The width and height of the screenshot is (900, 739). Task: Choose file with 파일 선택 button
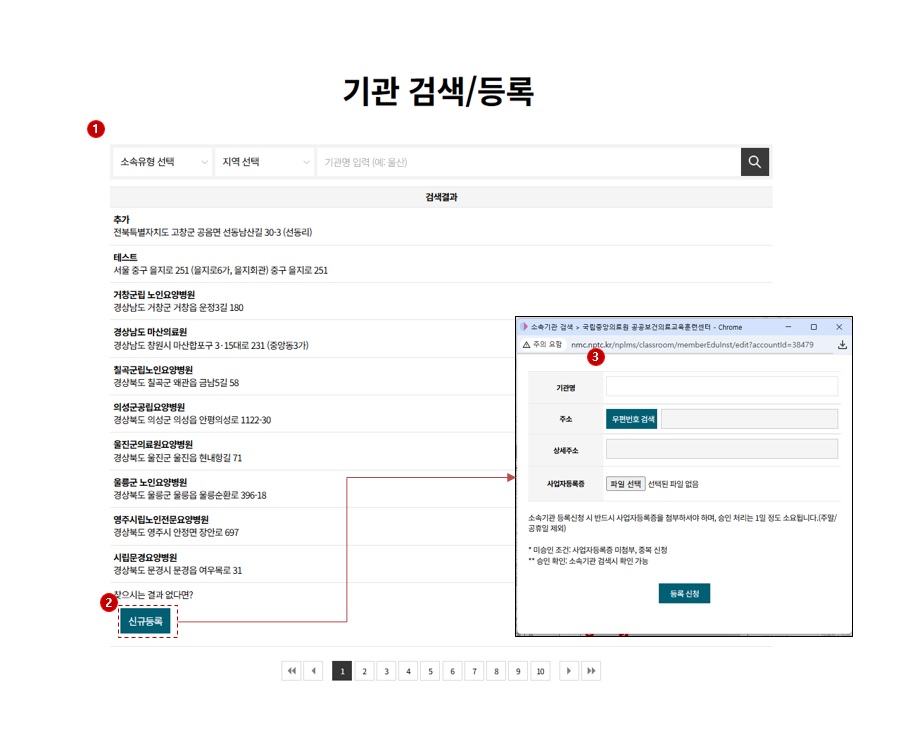point(625,484)
